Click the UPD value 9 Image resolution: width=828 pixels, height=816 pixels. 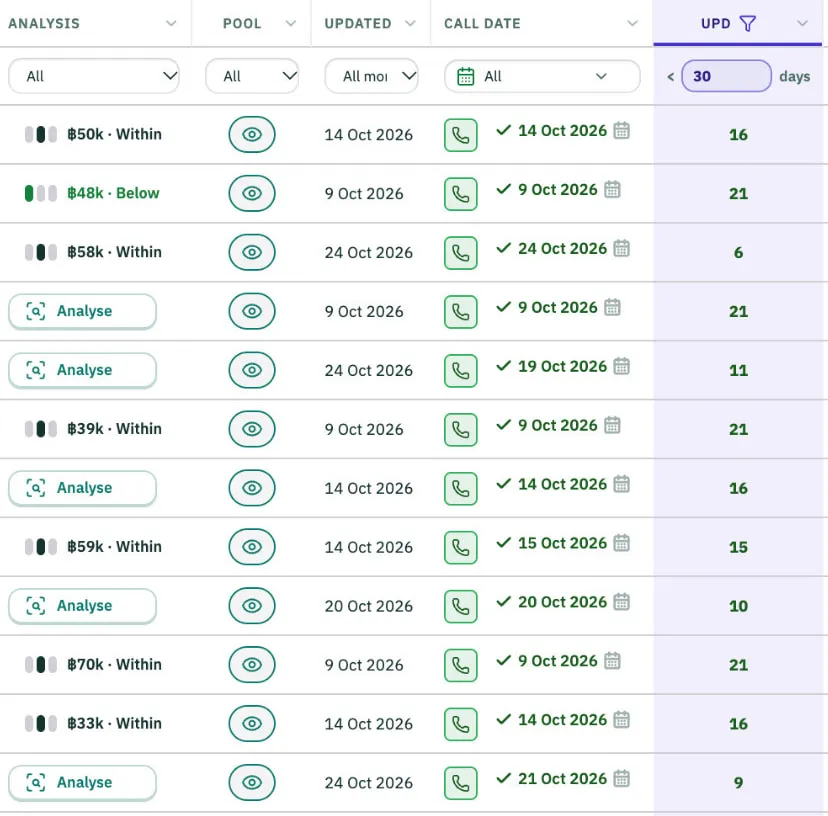pyautogui.click(x=738, y=783)
